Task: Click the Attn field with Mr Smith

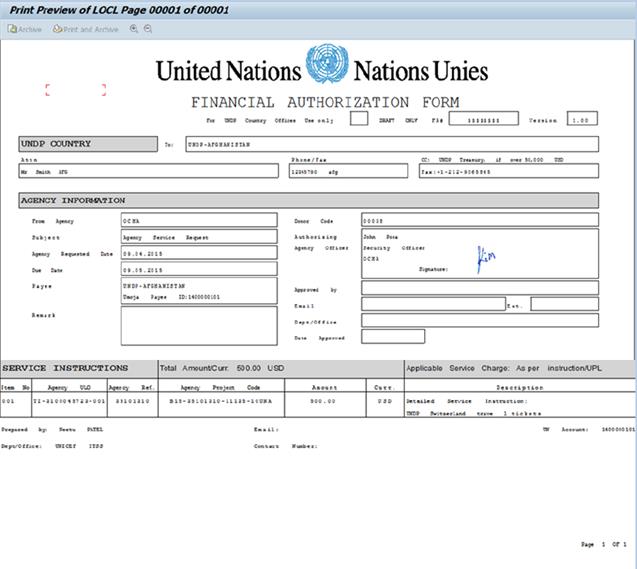Action: point(148,171)
